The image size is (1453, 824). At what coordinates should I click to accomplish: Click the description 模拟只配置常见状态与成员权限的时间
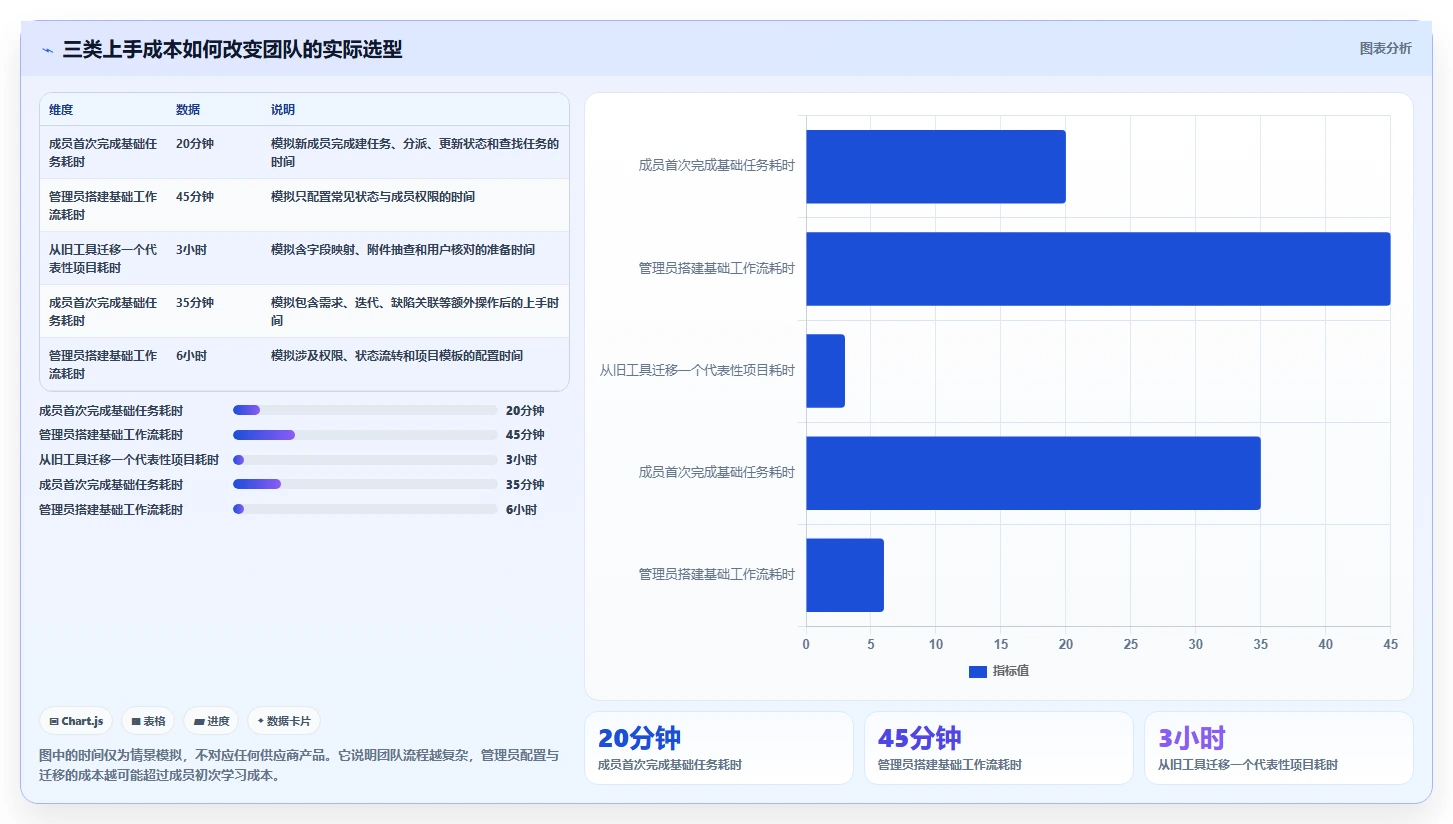tap(373, 197)
